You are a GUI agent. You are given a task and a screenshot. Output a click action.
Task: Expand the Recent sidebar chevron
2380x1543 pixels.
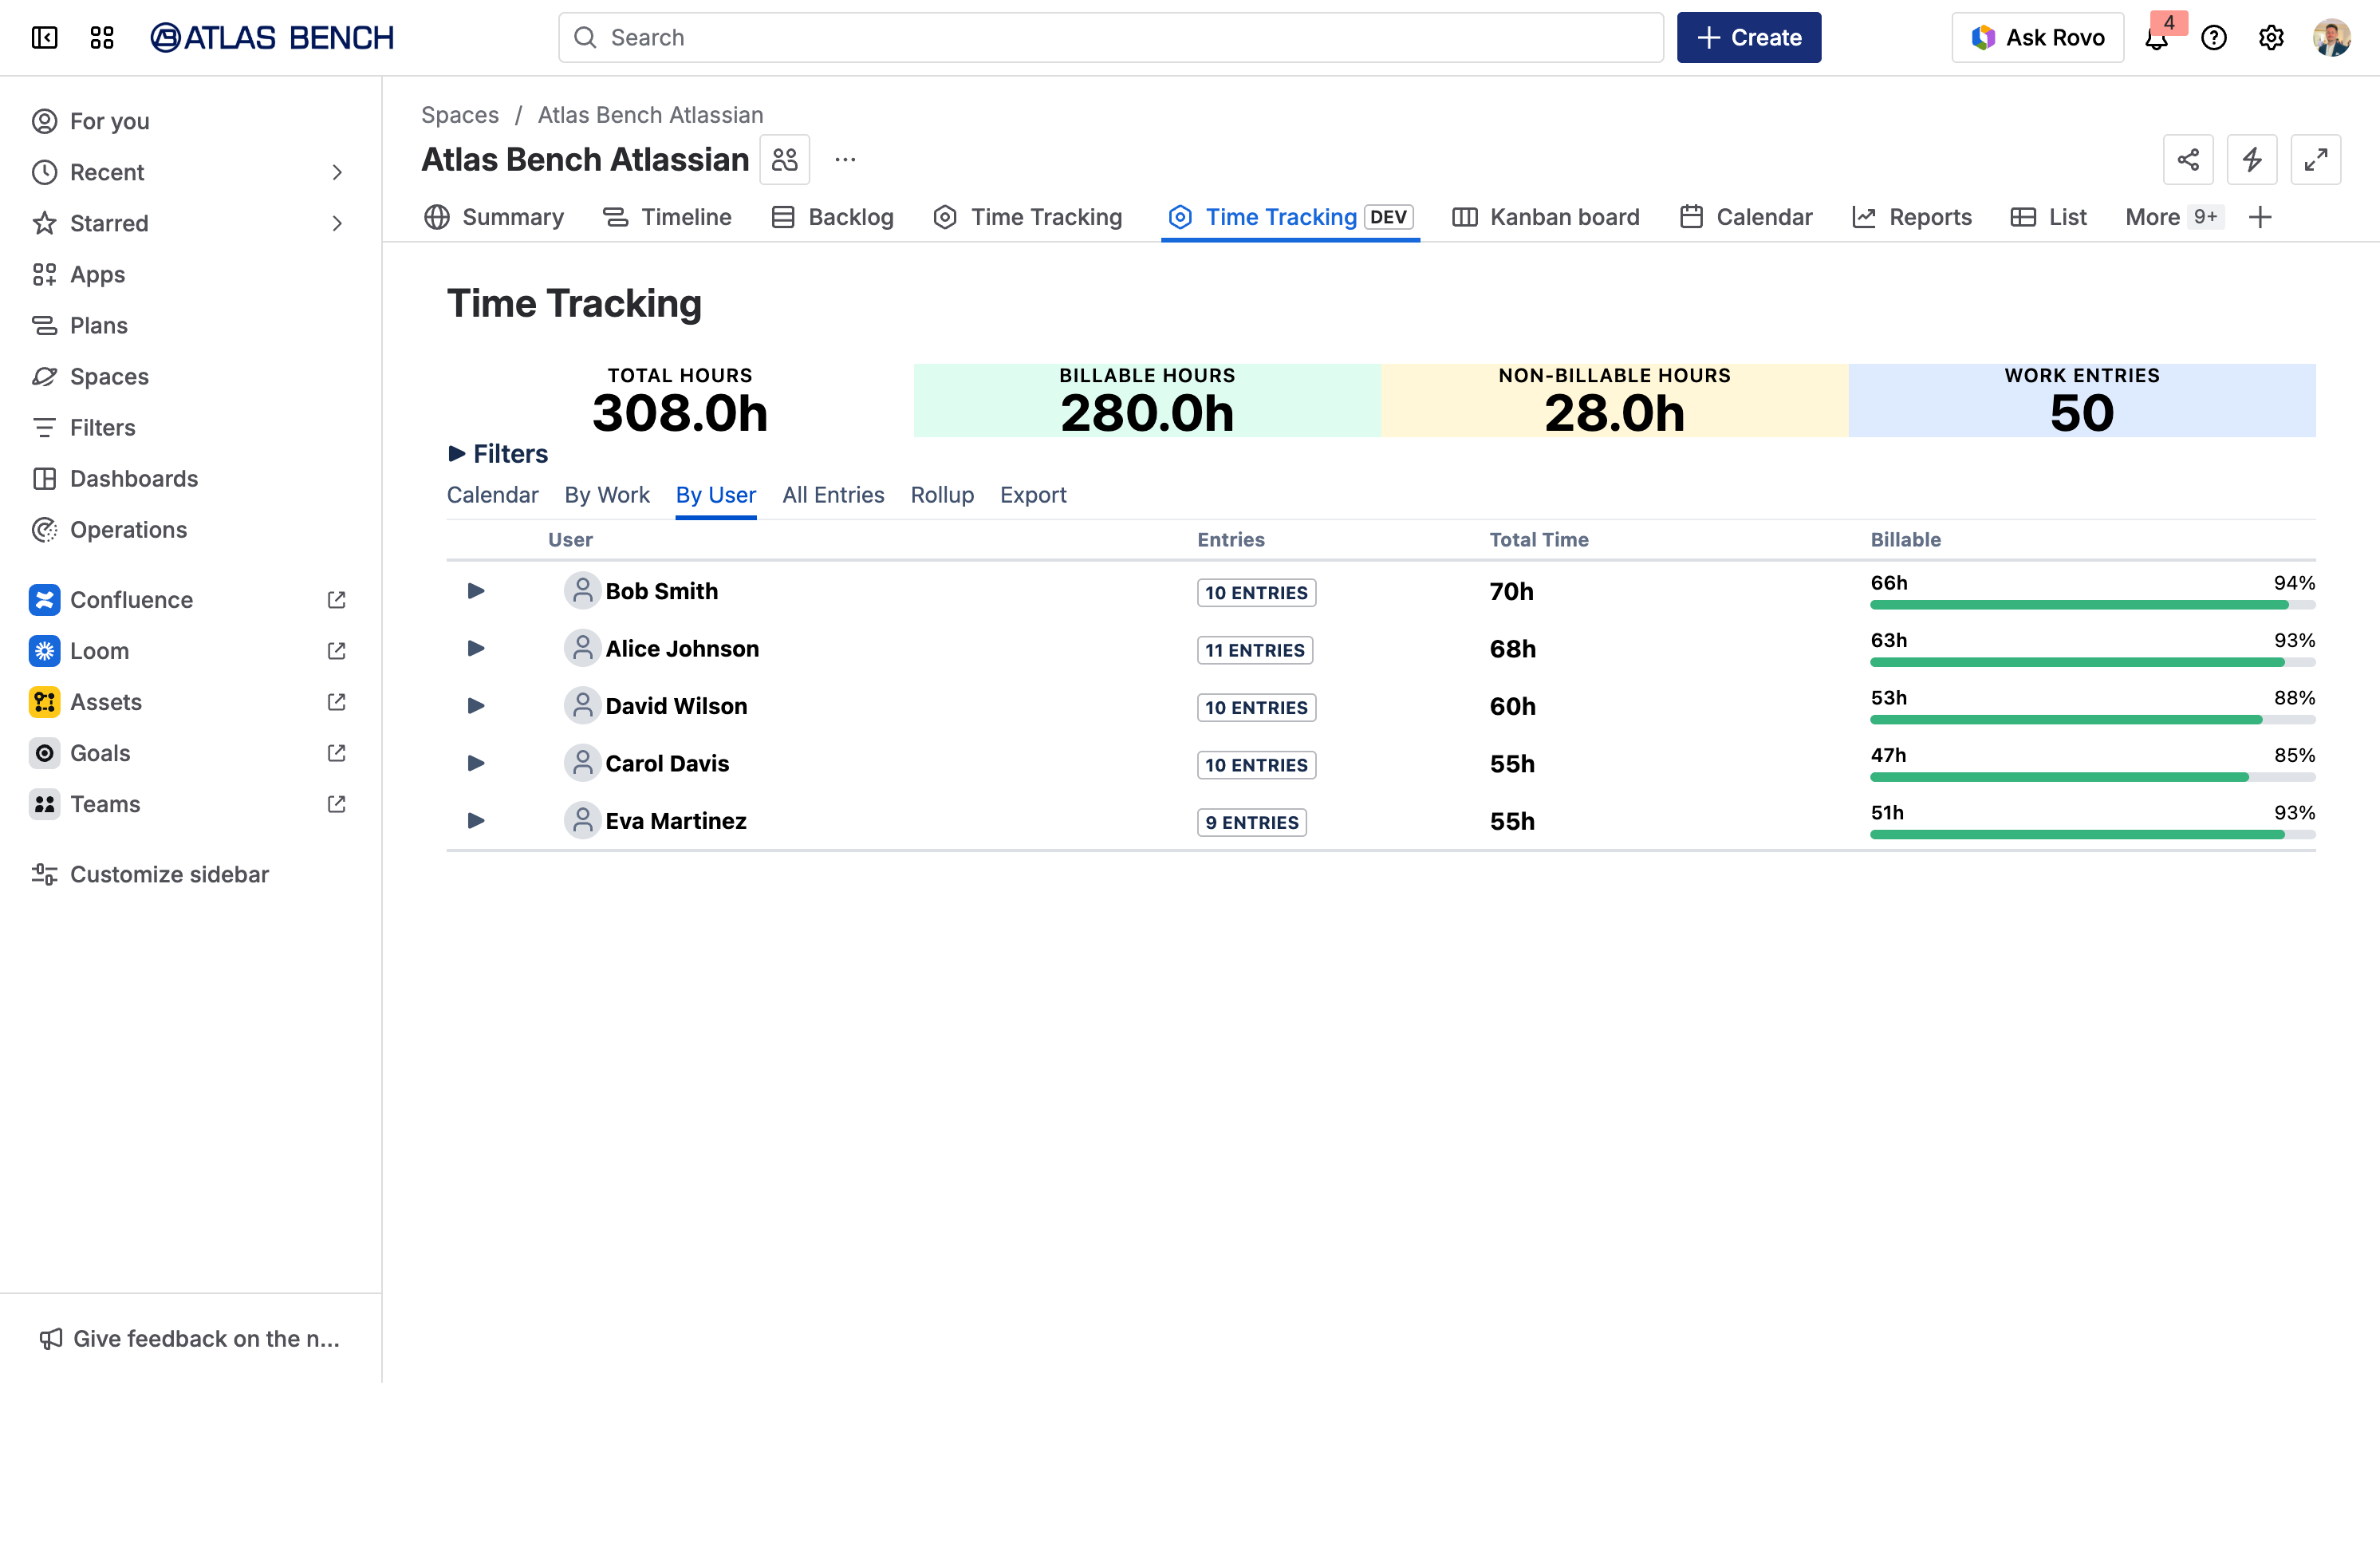click(x=337, y=172)
